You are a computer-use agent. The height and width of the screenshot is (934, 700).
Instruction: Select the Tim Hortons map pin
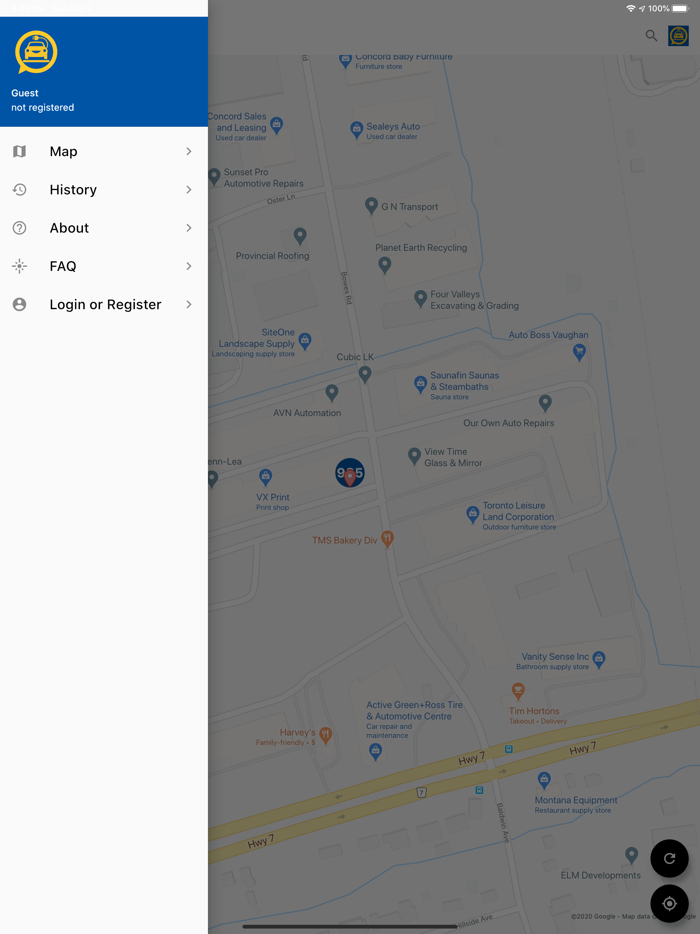[518, 691]
